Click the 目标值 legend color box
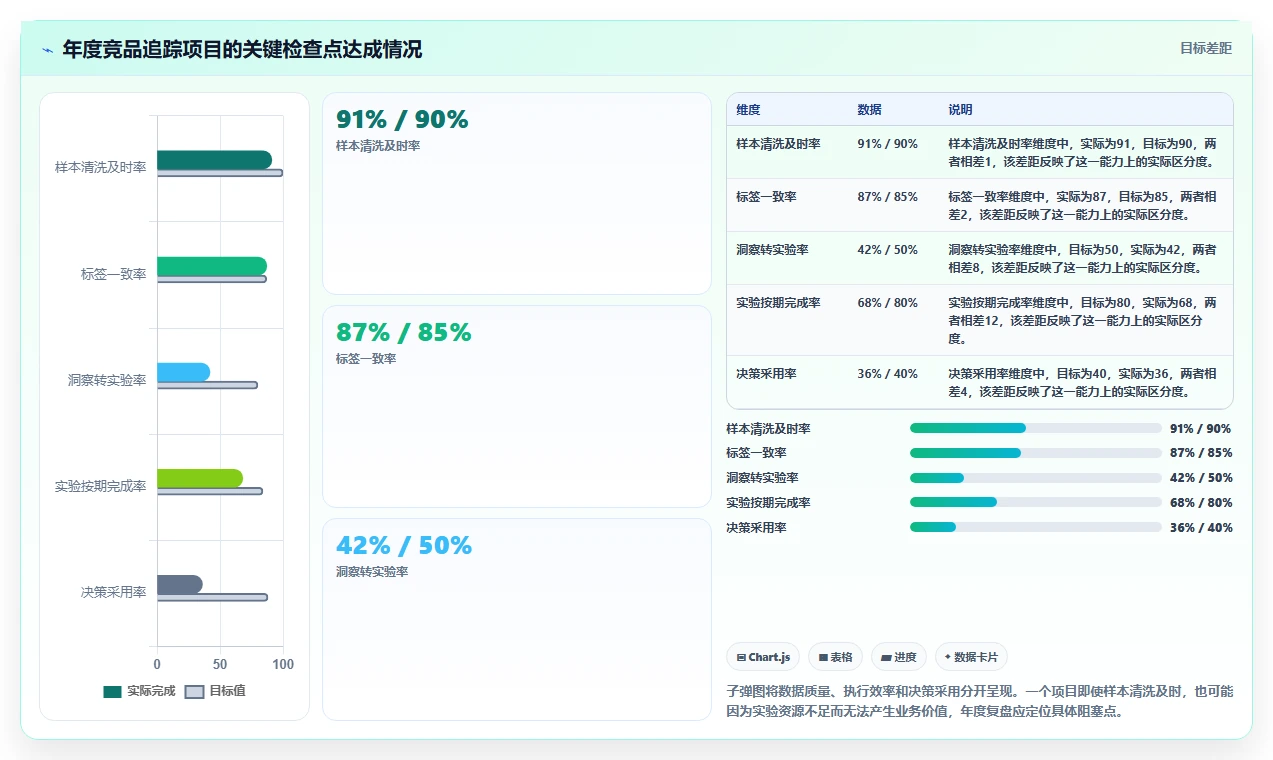The width and height of the screenshot is (1273, 760). 194,691
